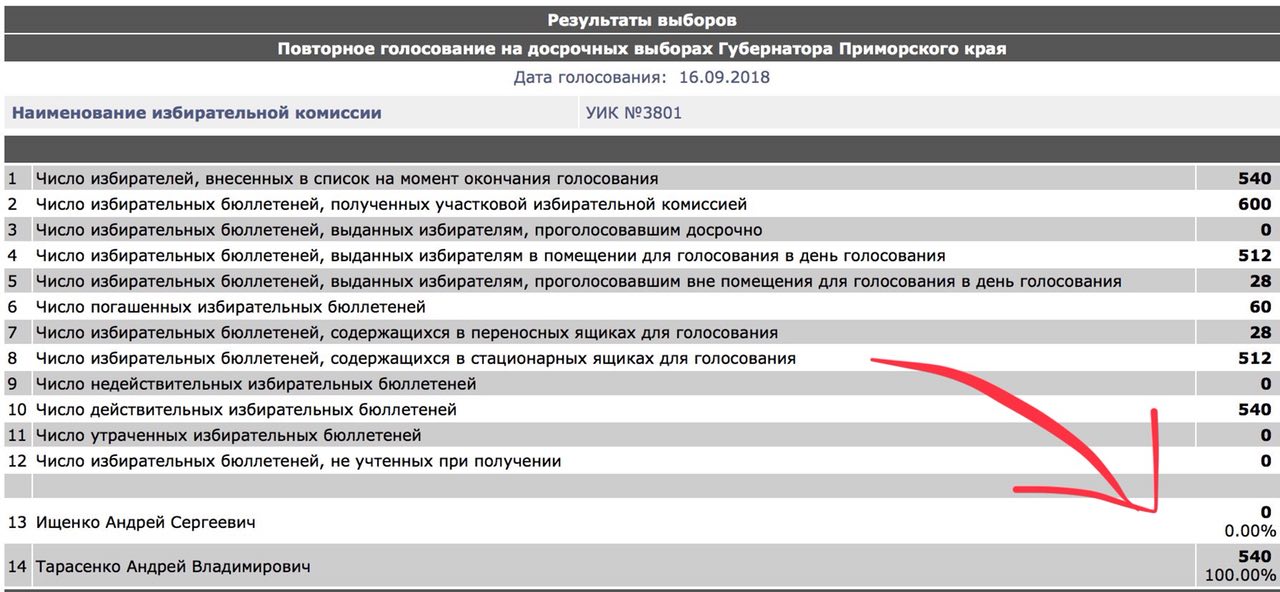Click the invalid ballots row 9 label
The width and height of the screenshot is (1280, 592).
point(256,384)
